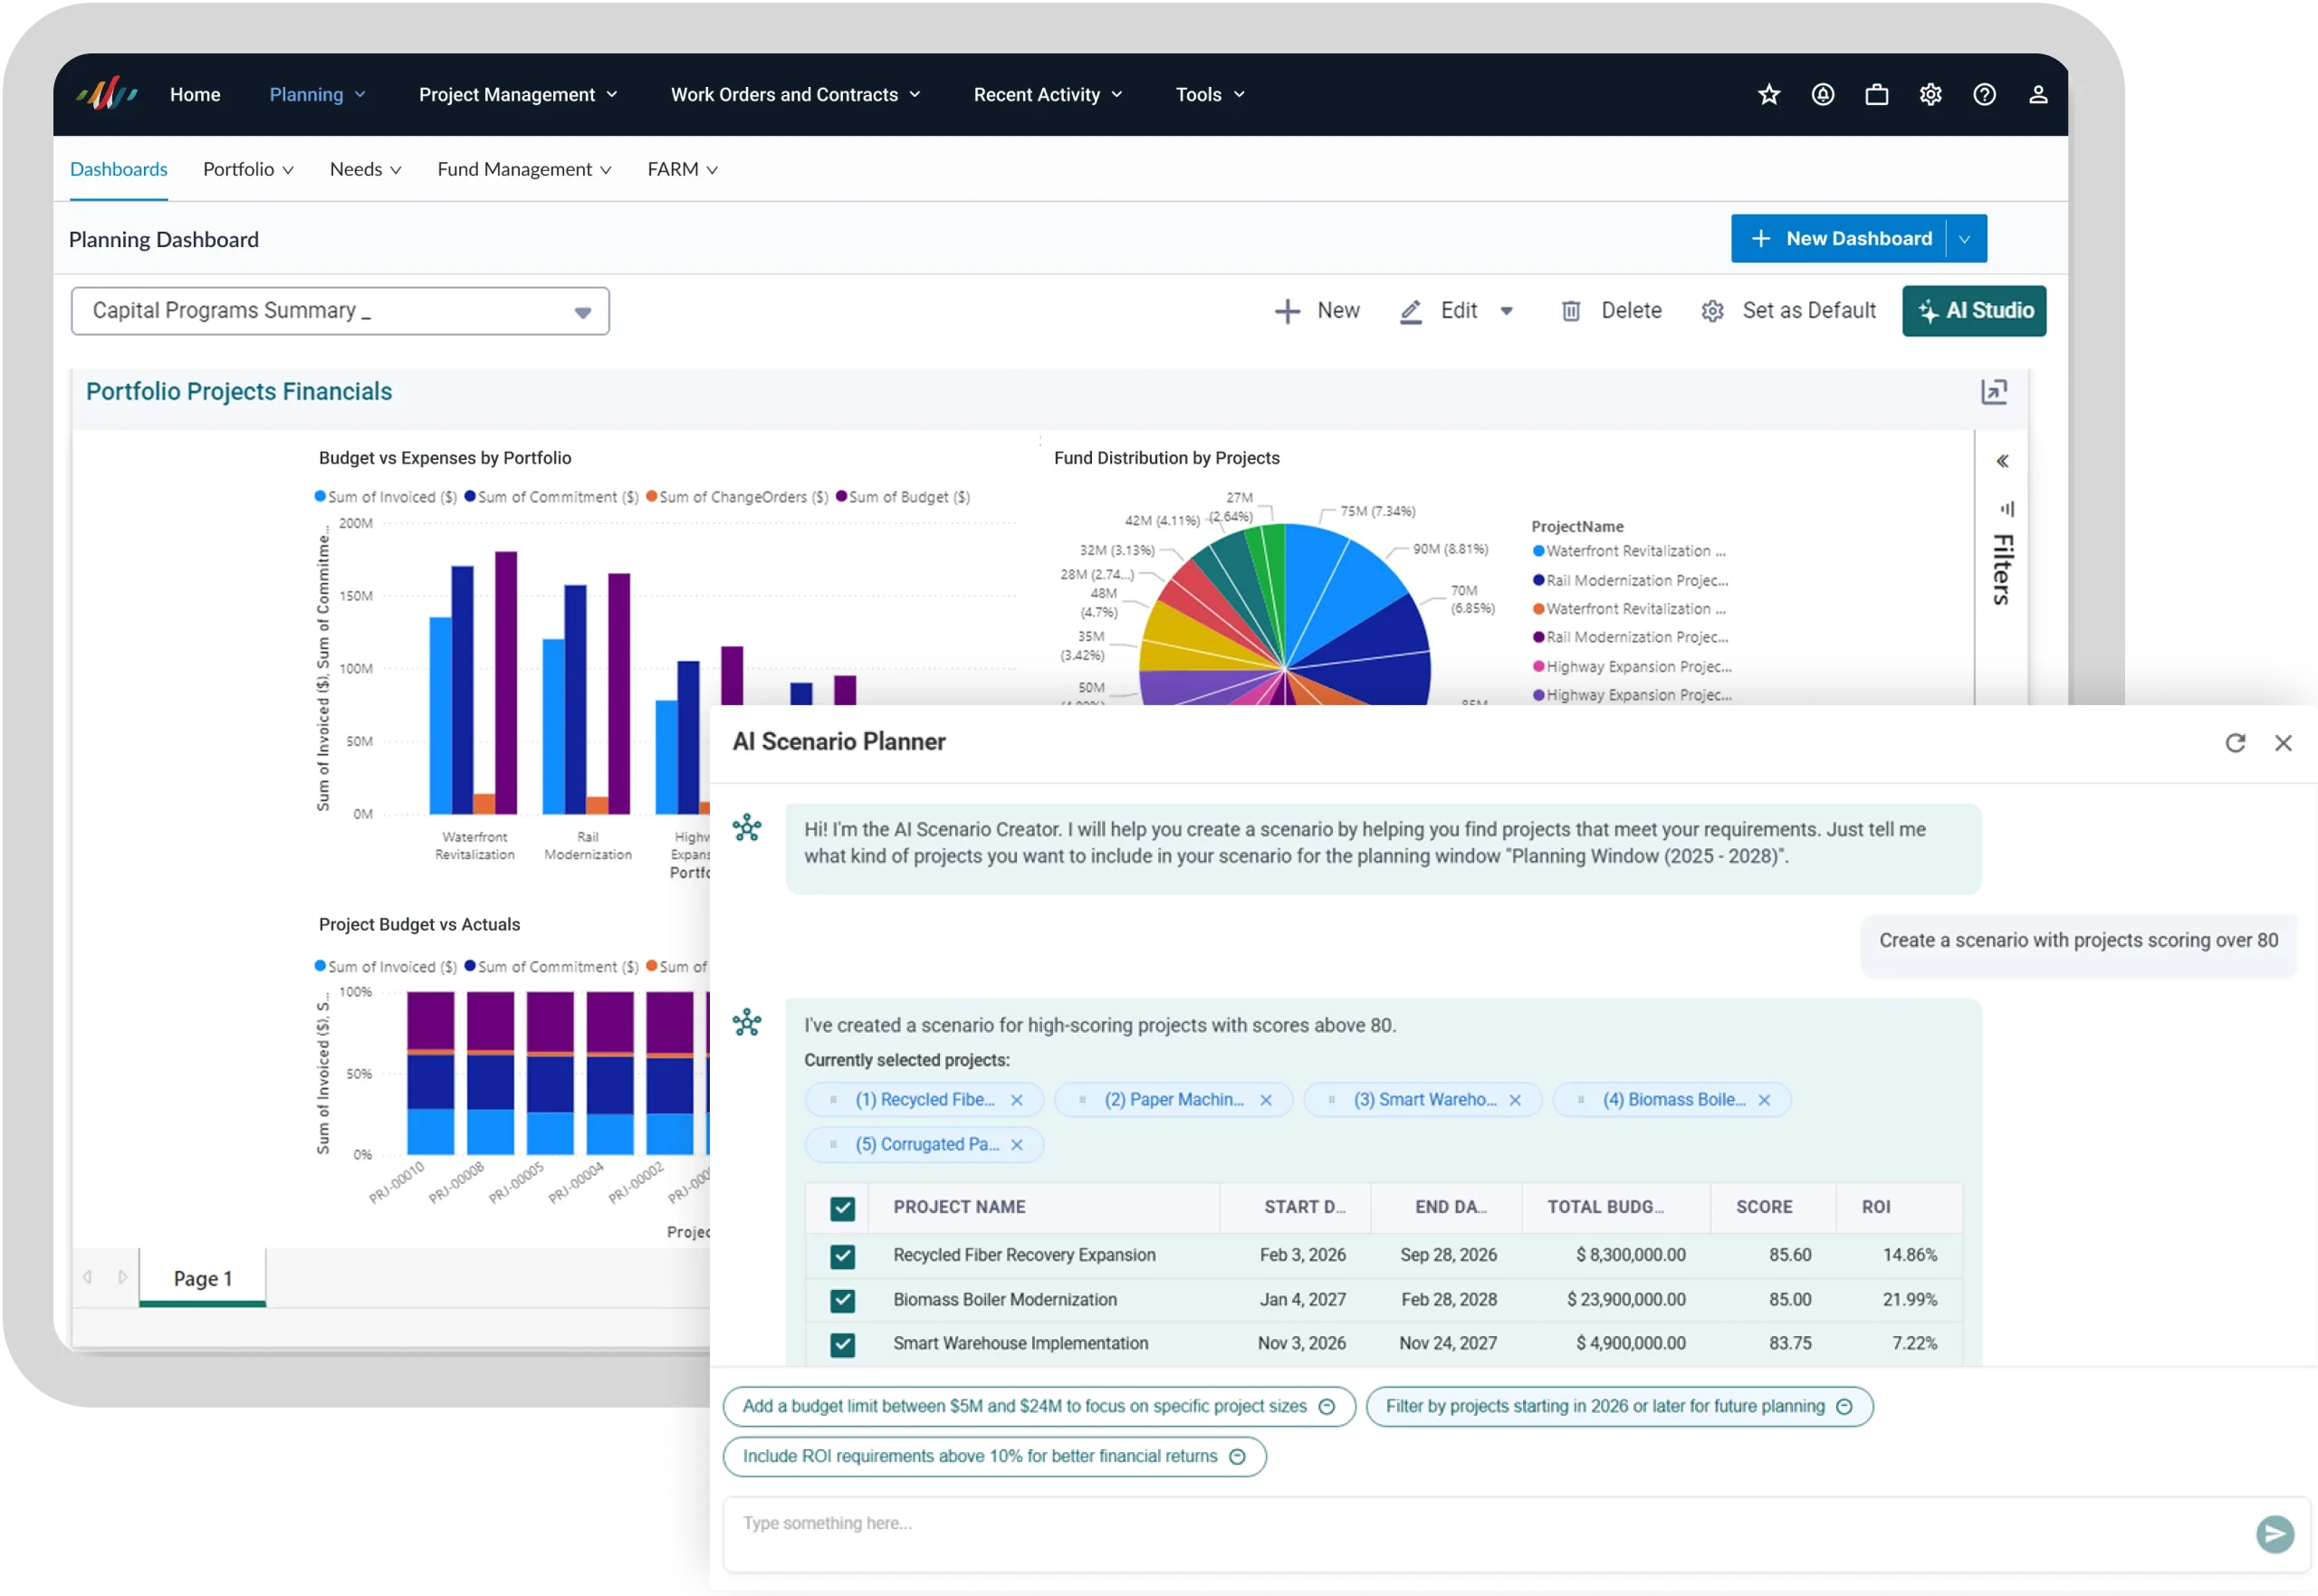Toggle the select-all projects header checkbox
The width and height of the screenshot is (2318, 1596).
tap(842, 1208)
